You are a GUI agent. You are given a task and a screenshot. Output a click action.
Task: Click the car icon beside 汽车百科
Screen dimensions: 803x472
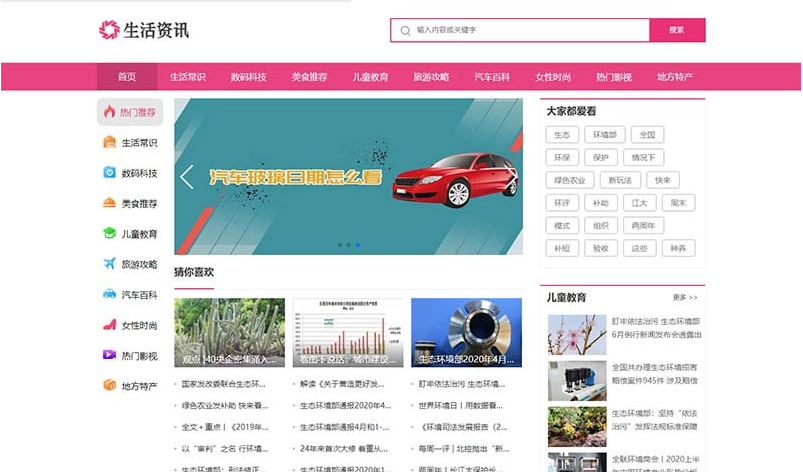[109, 294]
